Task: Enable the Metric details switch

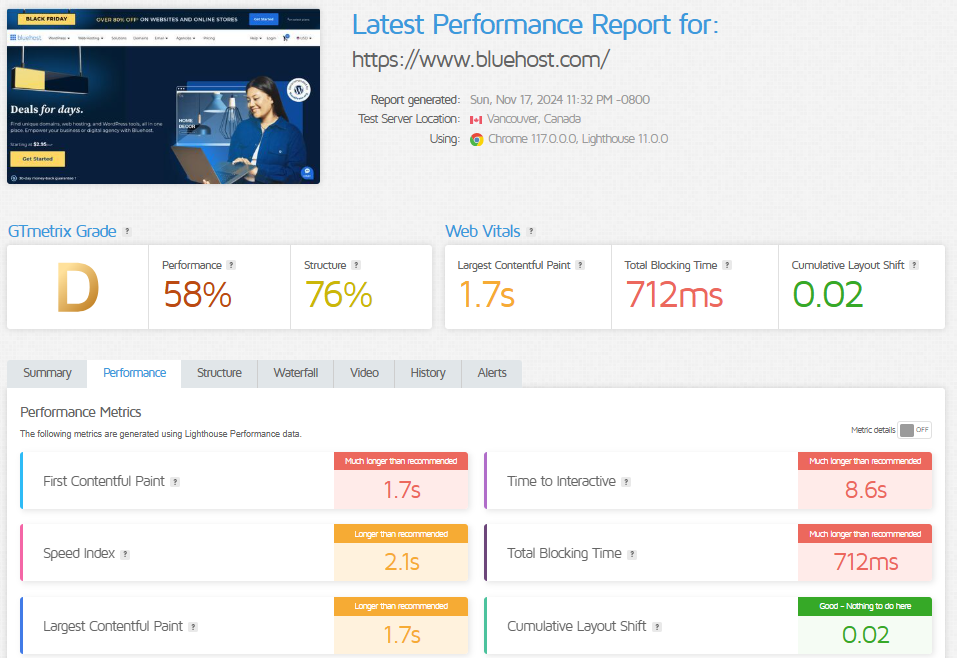Action: pos(916,429)
